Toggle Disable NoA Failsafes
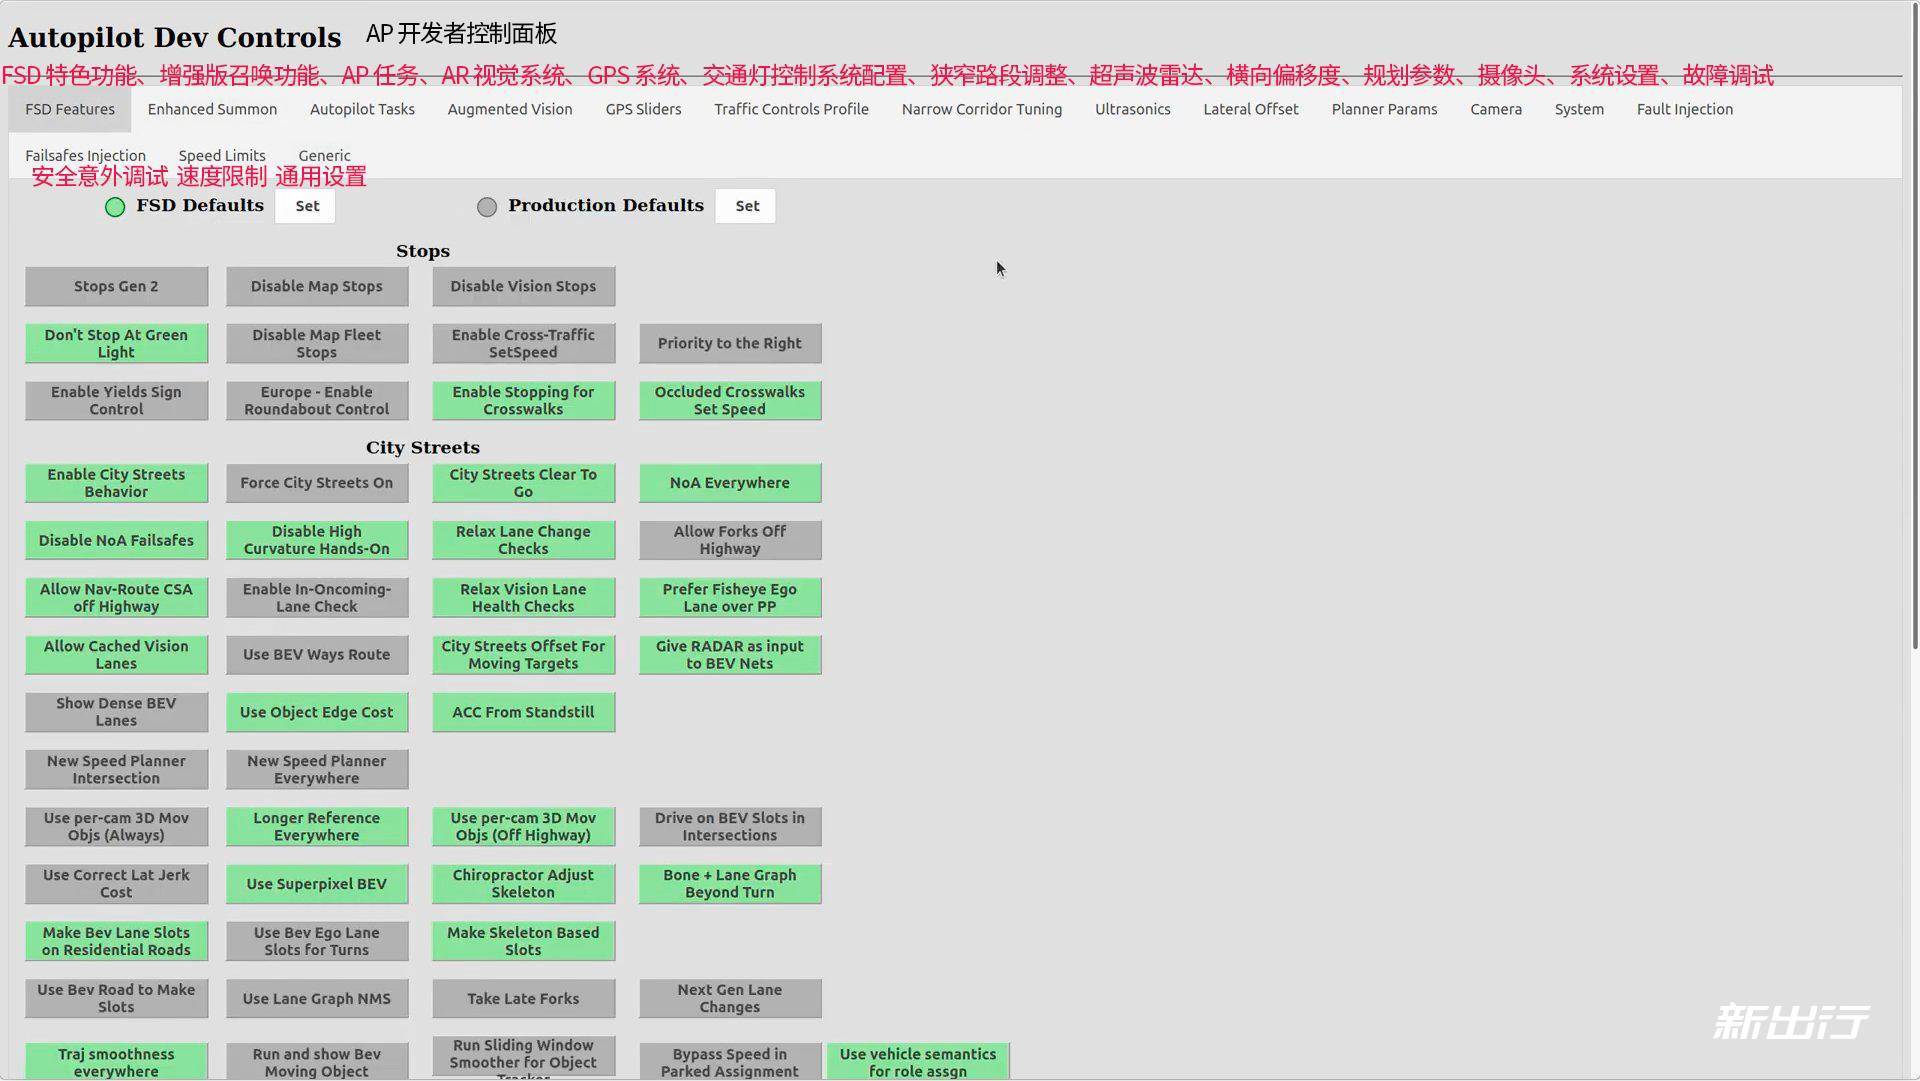Image resolution: width=1920 pixels, height=1081 pixels. [116, 540]
